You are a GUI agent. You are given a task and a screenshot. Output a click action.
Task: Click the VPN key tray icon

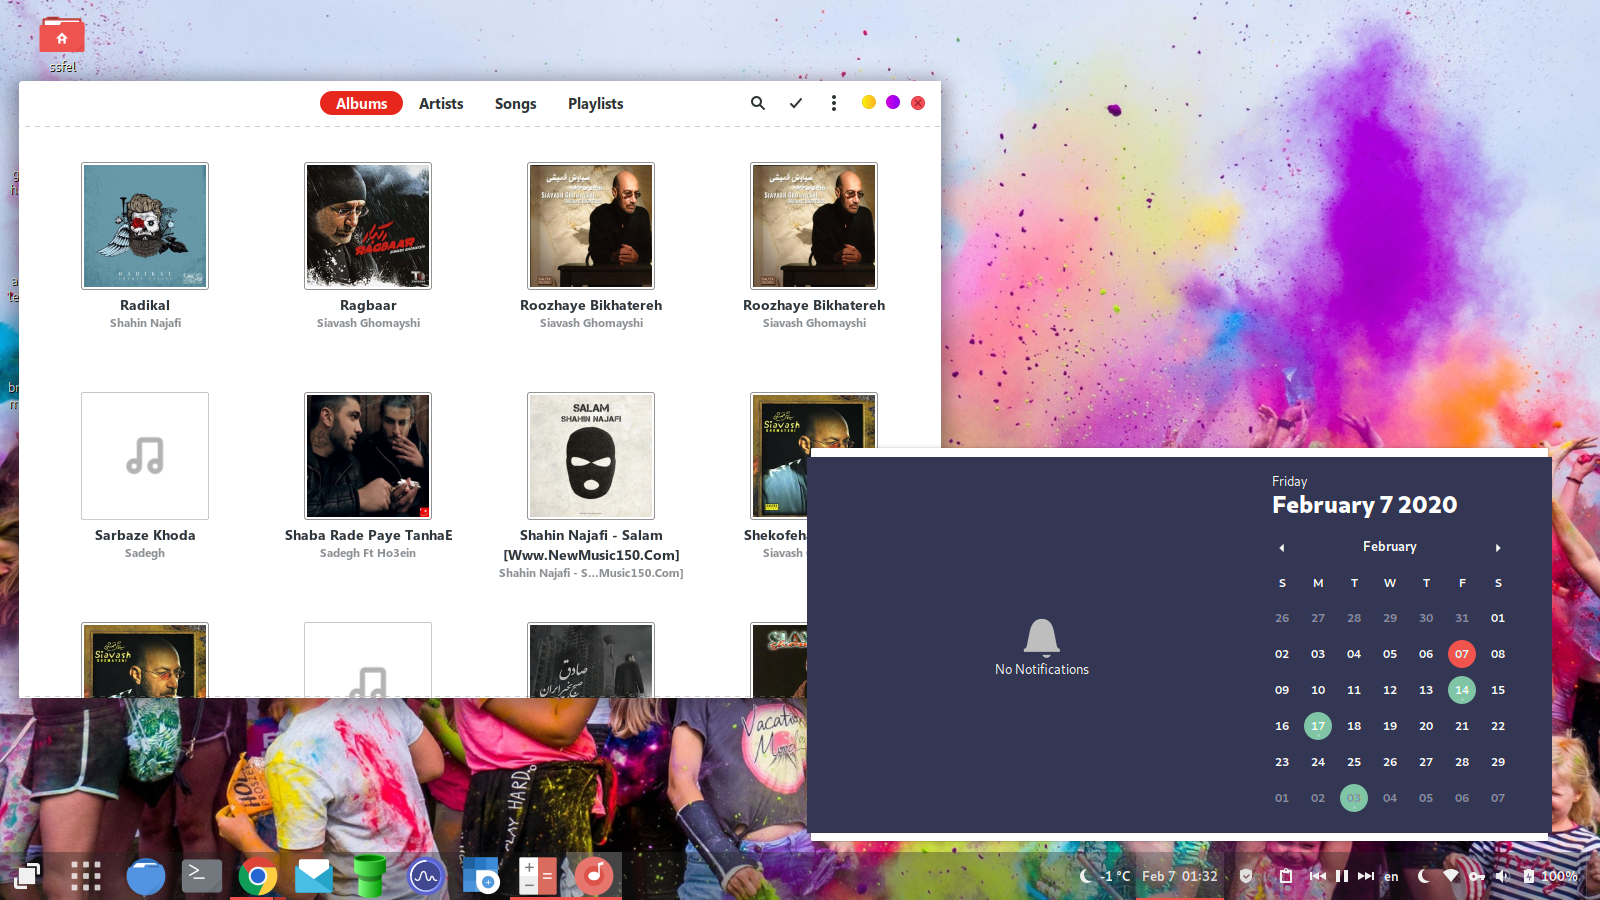coord(1477,876)
